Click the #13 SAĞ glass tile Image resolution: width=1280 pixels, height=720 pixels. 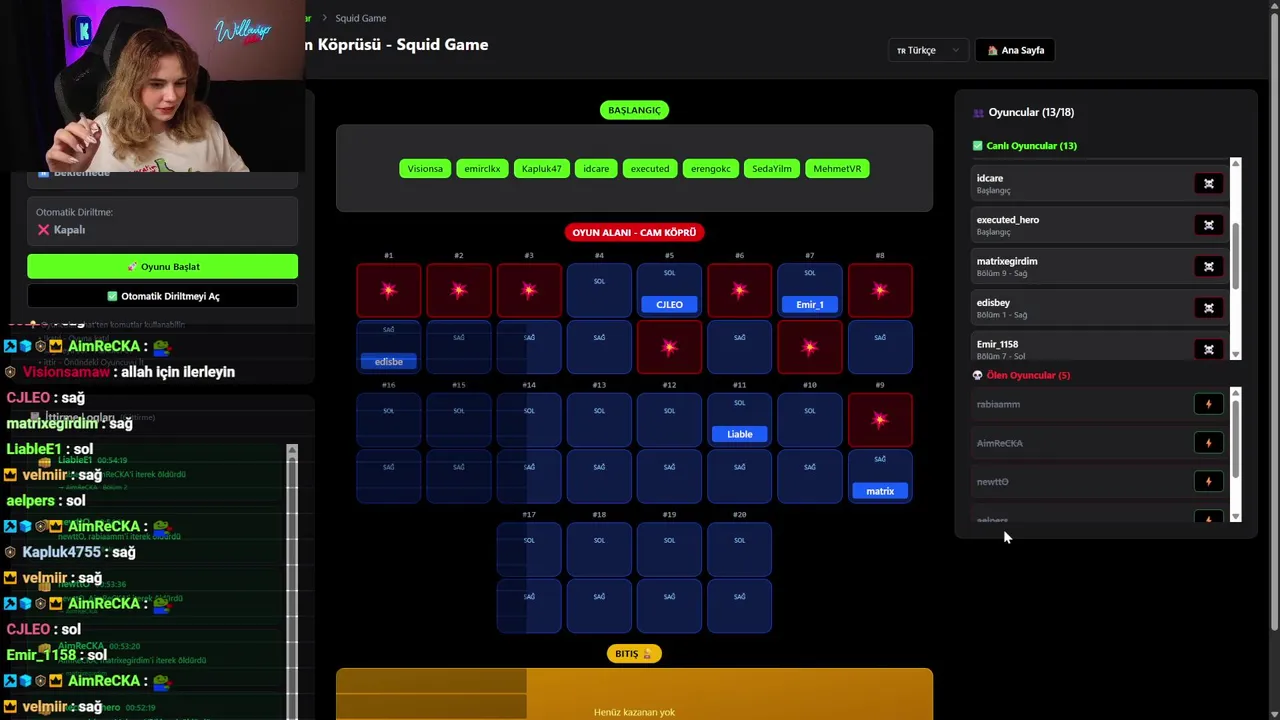[599, 476]
